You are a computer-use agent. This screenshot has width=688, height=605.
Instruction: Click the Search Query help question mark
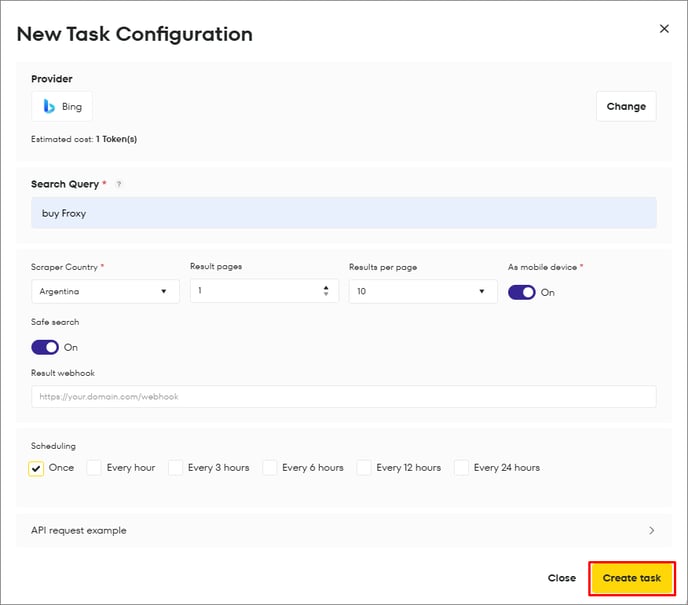pyautogui.click(x=118, y=184)
